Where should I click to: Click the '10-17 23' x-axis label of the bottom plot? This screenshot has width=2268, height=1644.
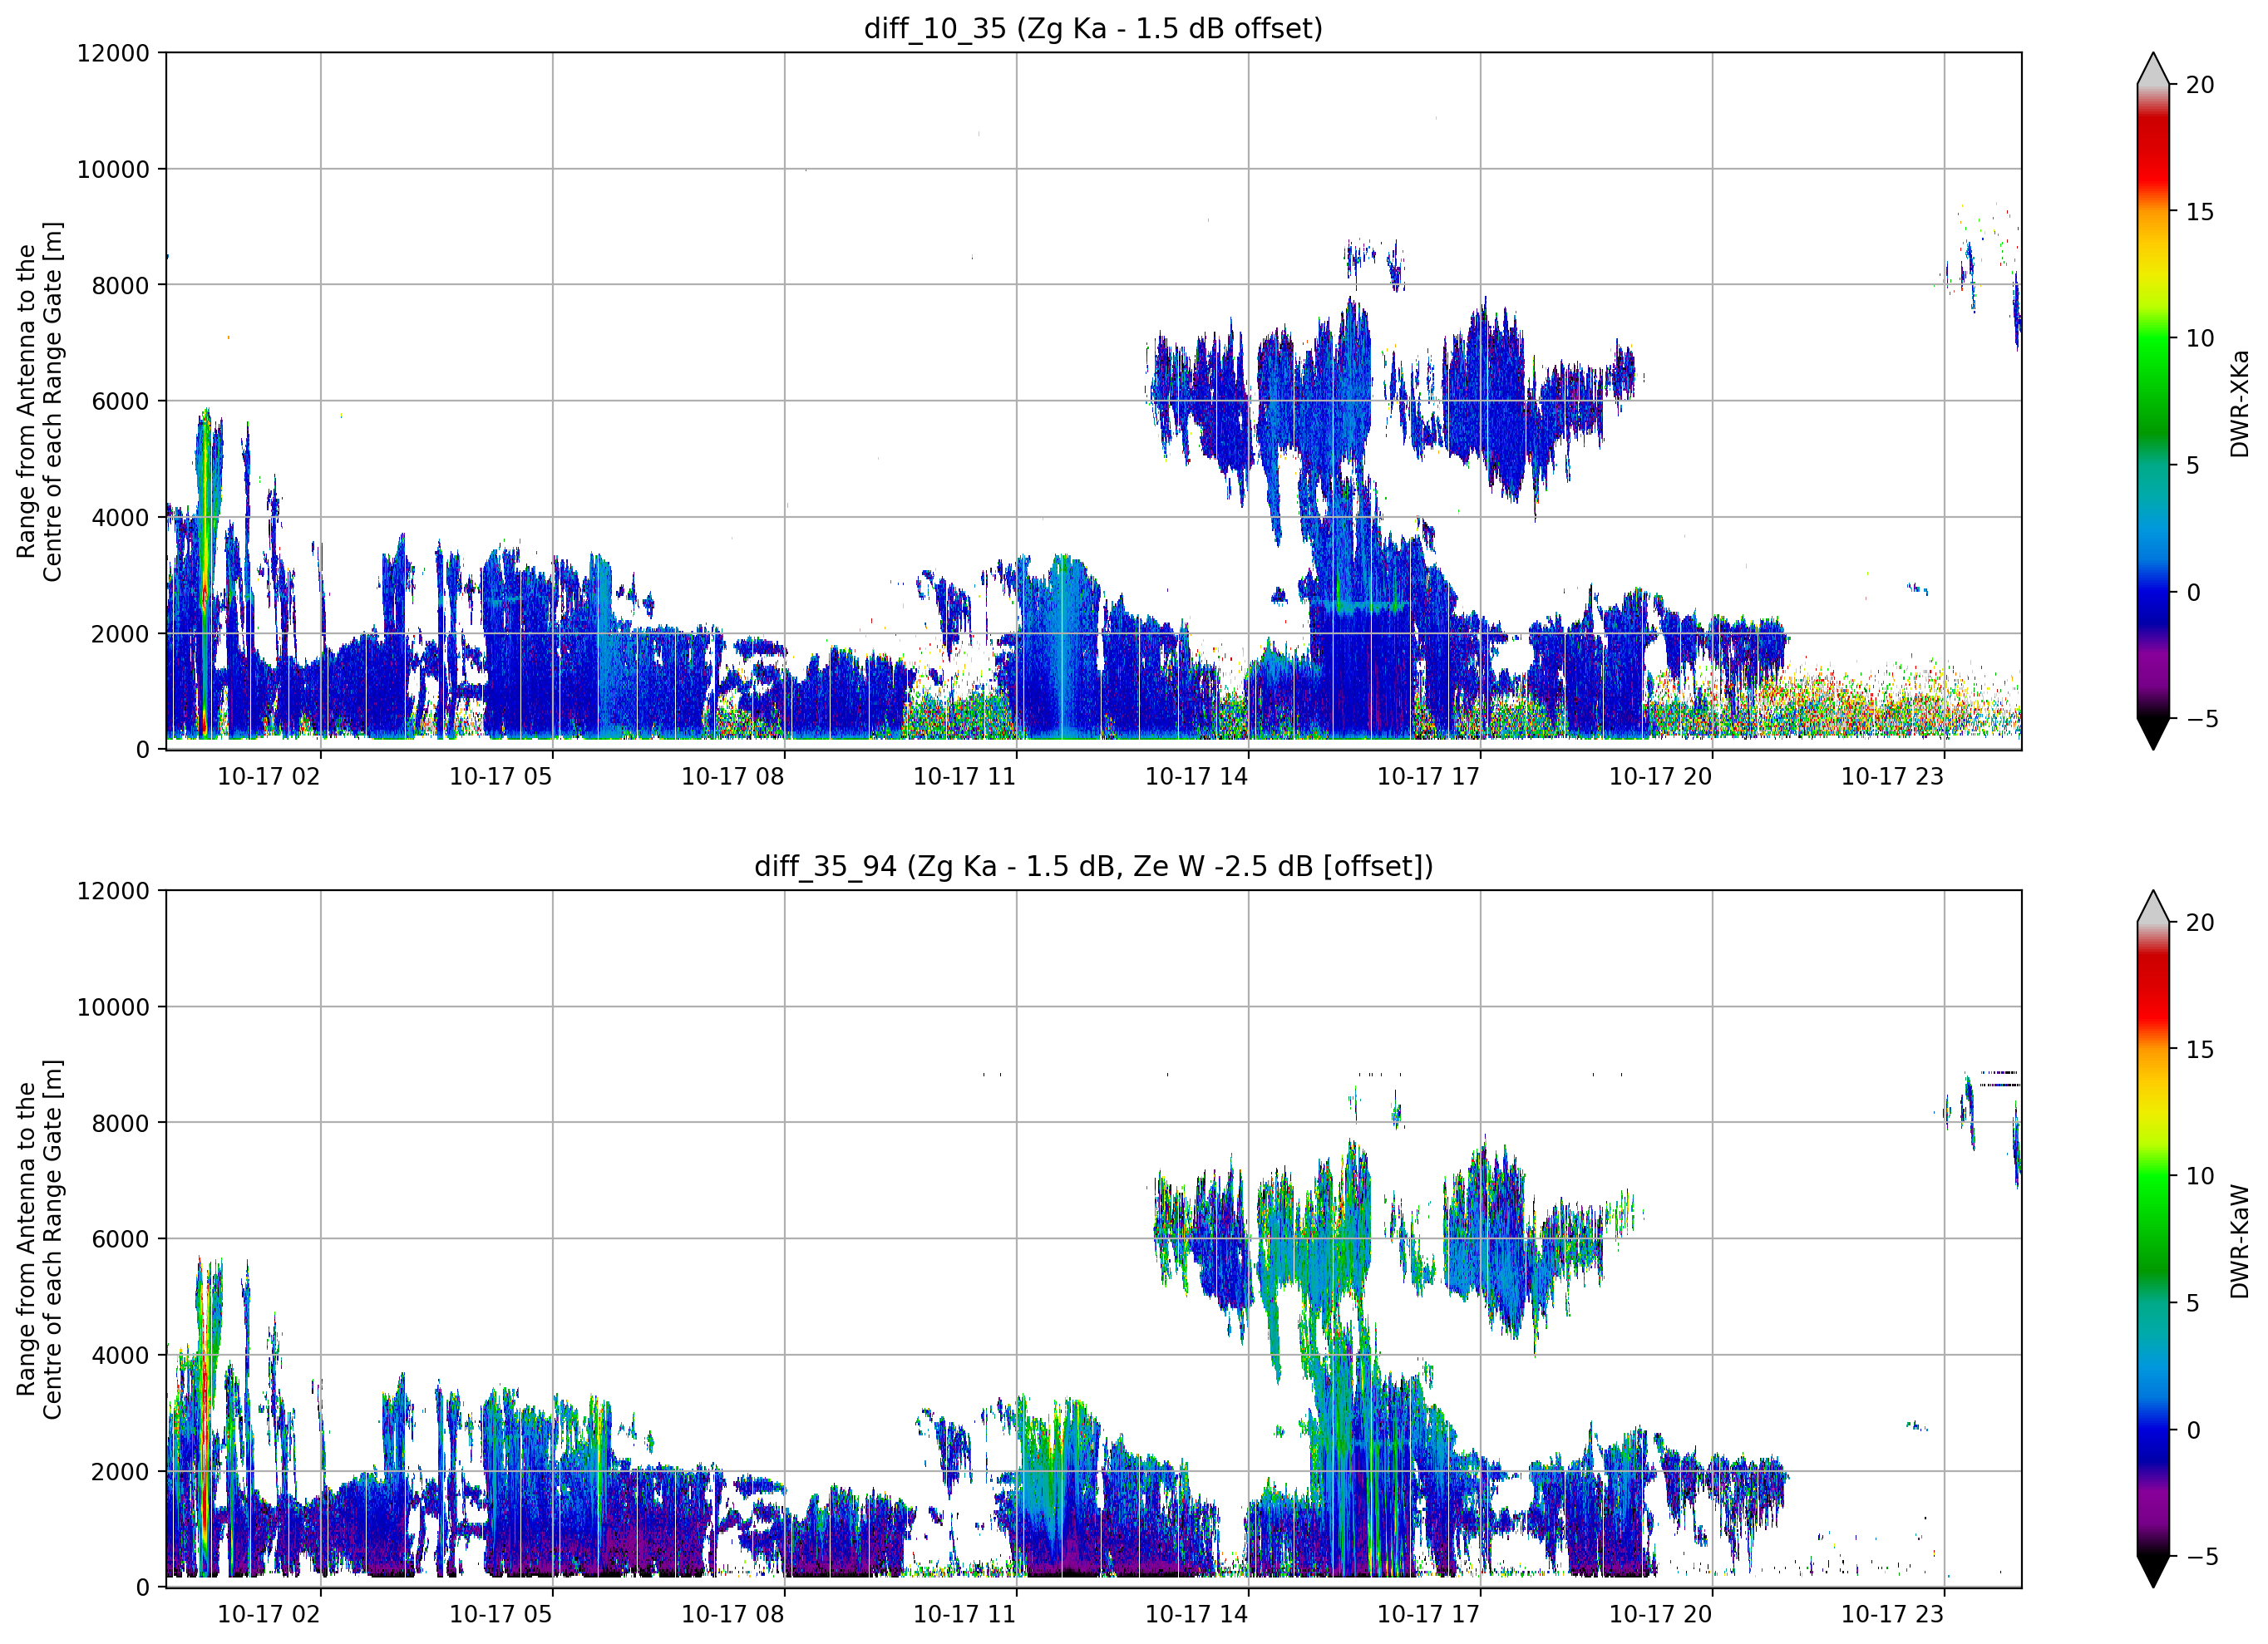1893,1614
